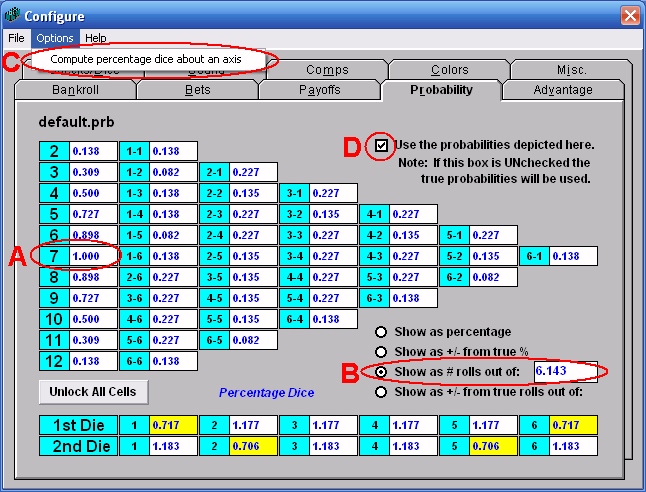
Task: Close the Configure window
Action: click(x=629, y=15)
